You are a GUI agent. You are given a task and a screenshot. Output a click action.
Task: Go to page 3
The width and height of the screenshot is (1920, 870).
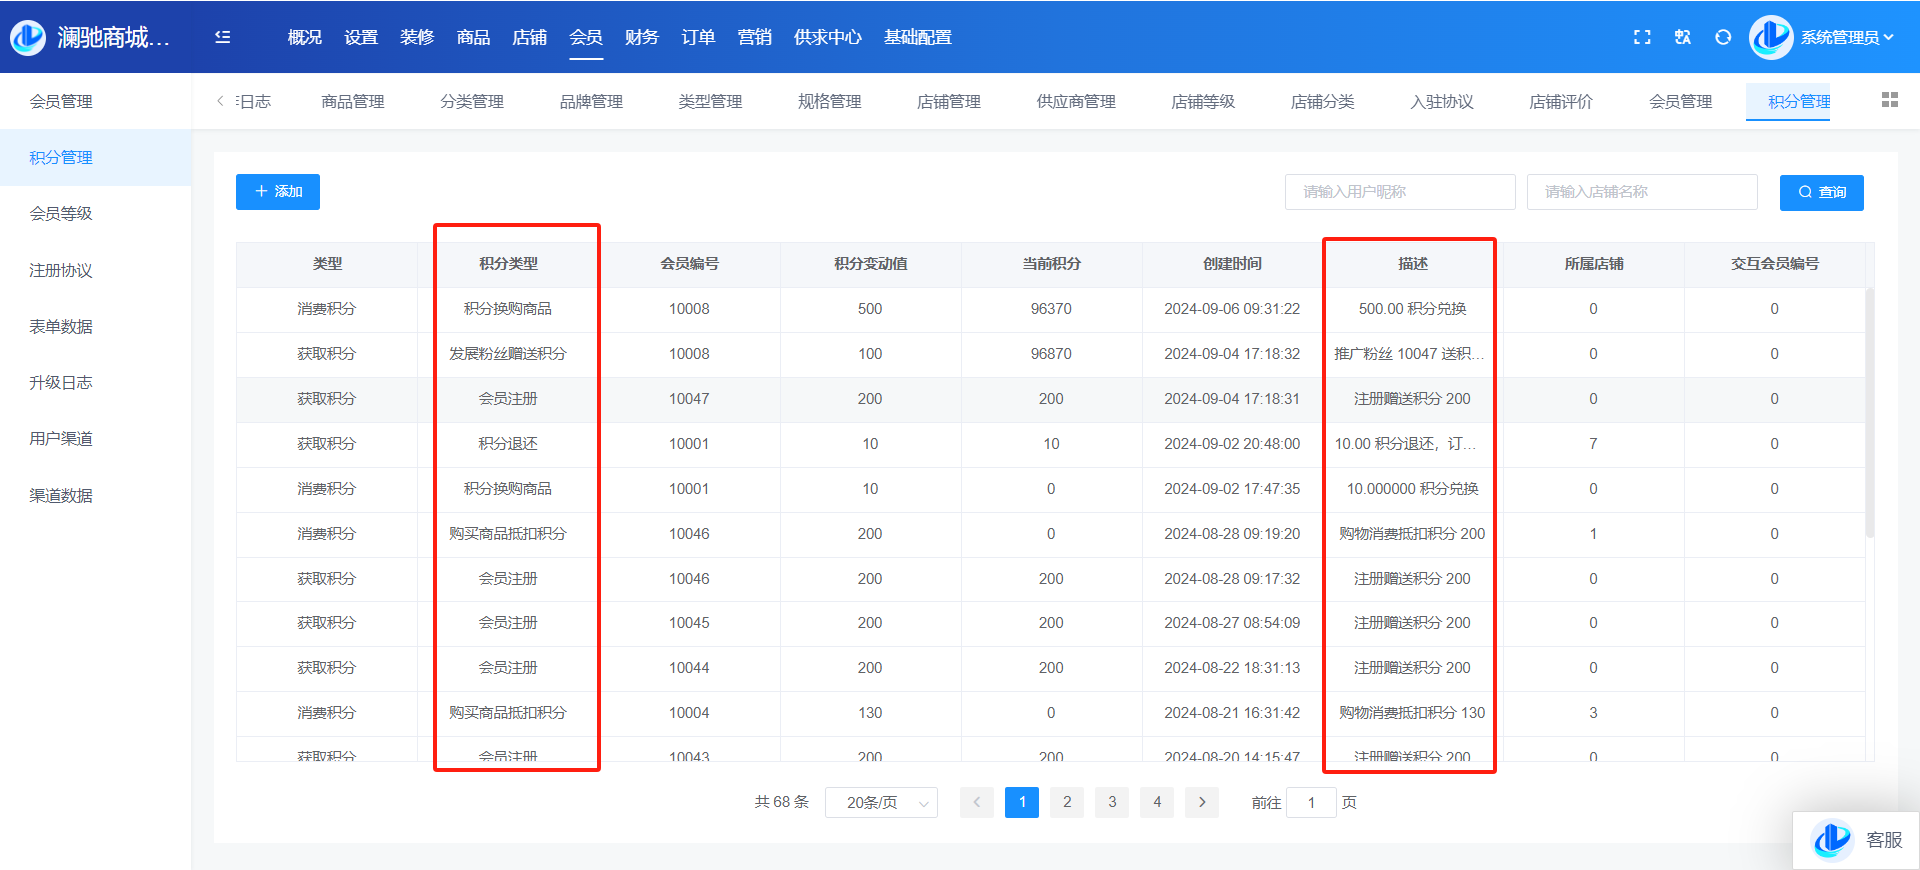pyautogui.click(x=1112, y=802)
